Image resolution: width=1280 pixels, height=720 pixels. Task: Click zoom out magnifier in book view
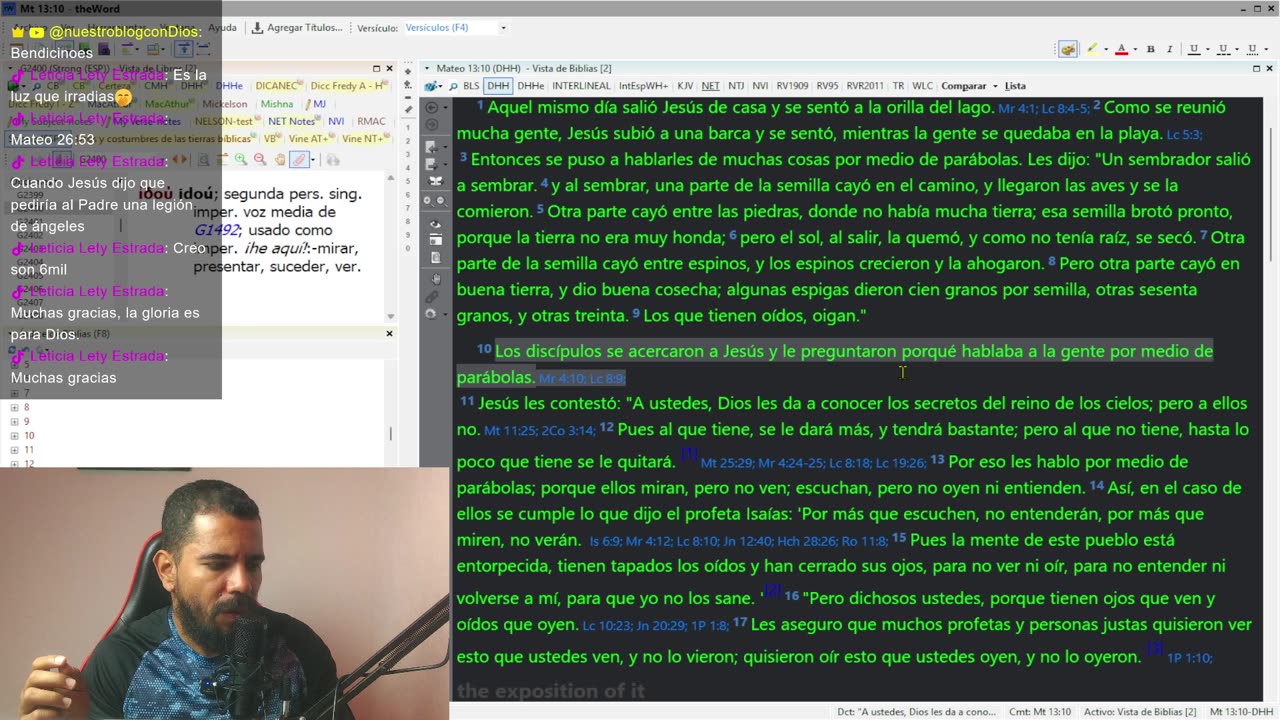[x=260, y=159]
